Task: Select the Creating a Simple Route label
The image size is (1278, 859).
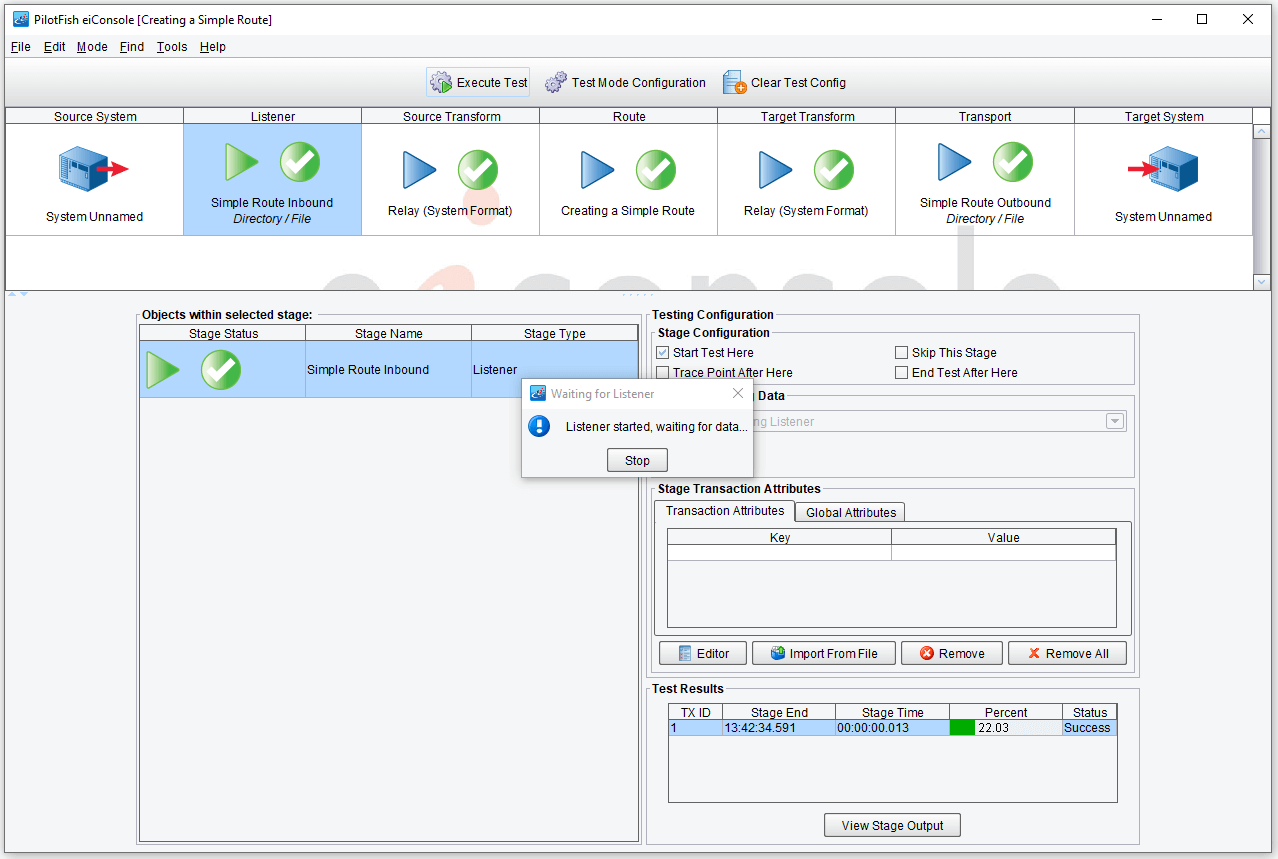Action: coord(628,211)
